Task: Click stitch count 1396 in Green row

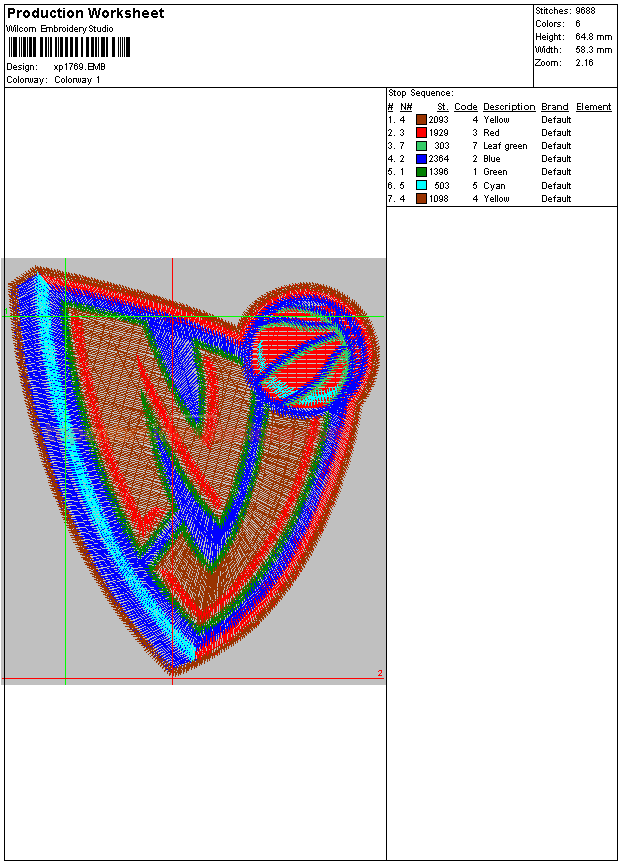Action: pos(439,172)
